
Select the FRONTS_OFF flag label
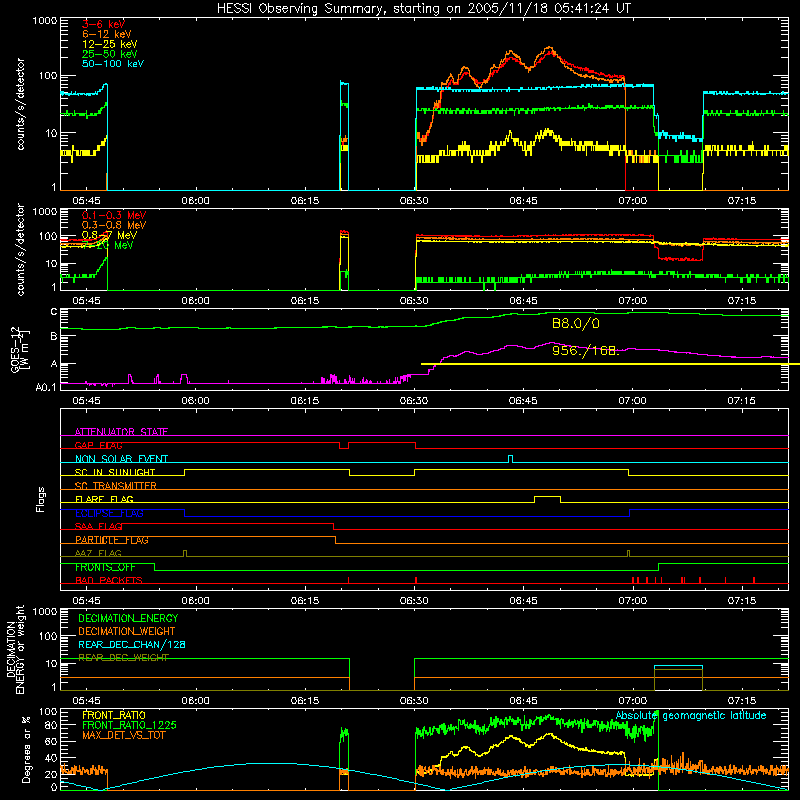coord(105,567)
